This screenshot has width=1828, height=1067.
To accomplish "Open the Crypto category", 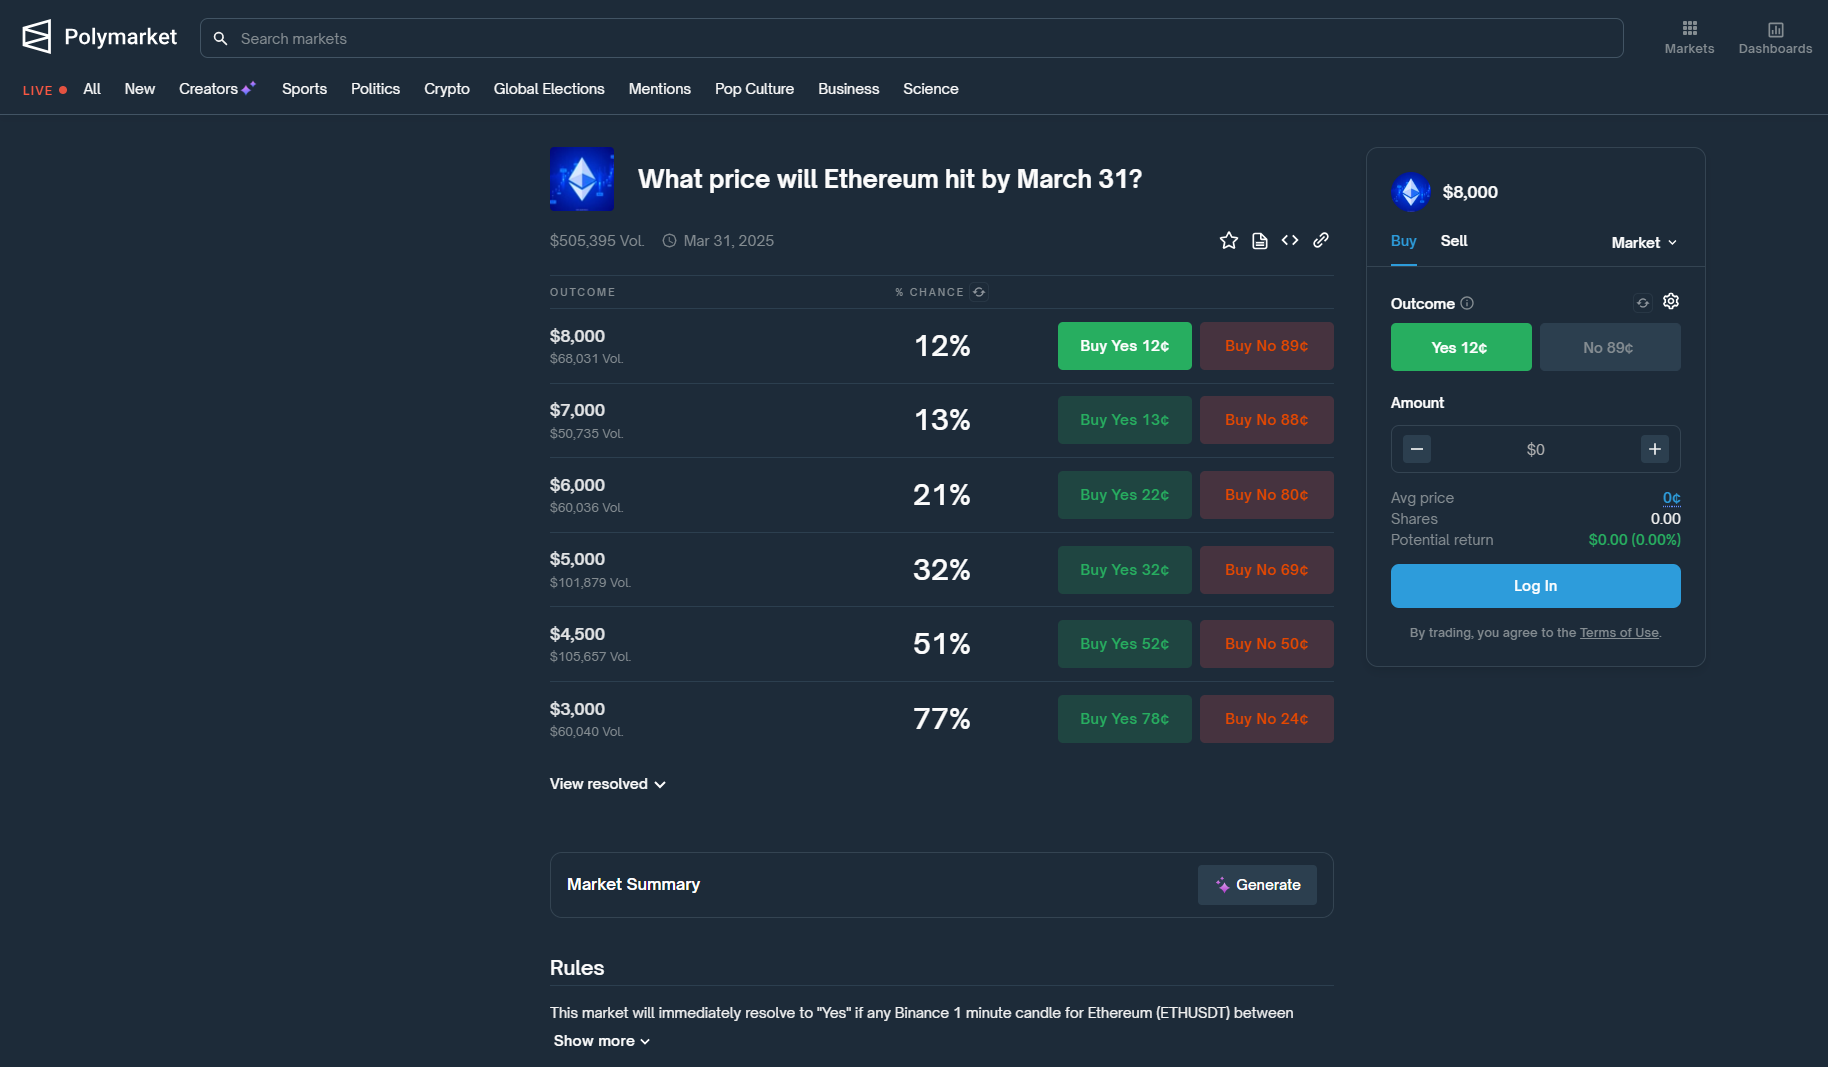I will tap(447, 89).
